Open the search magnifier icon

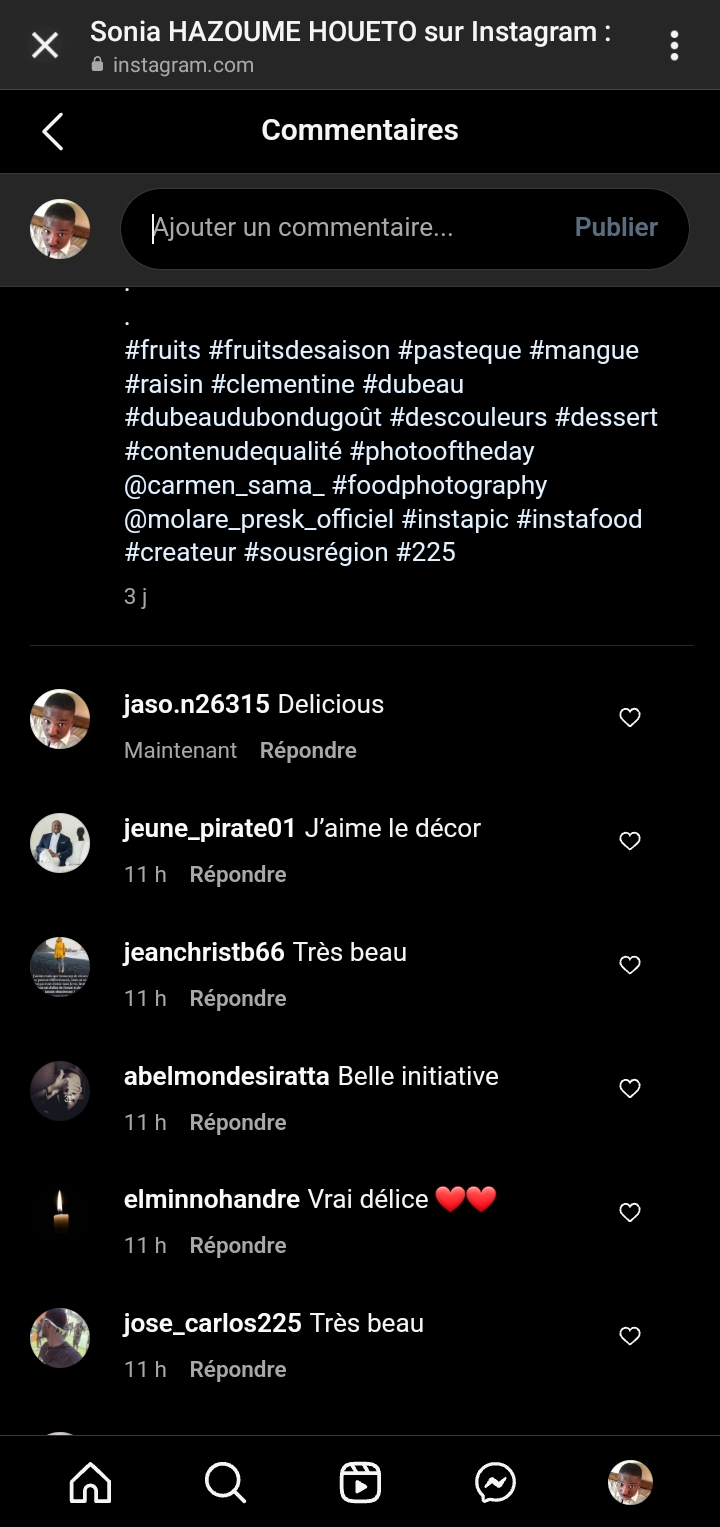click(x=225, y=1482)
